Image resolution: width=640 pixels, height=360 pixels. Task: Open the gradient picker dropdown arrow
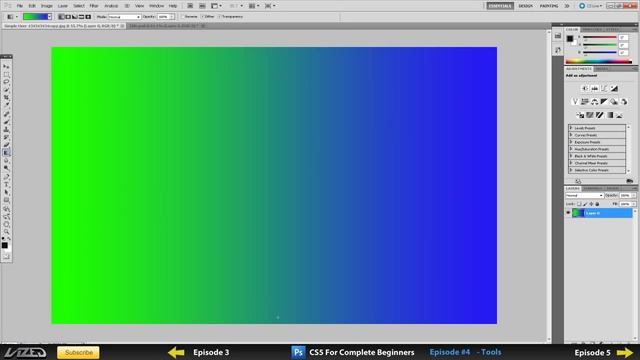(x=49, y=17)
